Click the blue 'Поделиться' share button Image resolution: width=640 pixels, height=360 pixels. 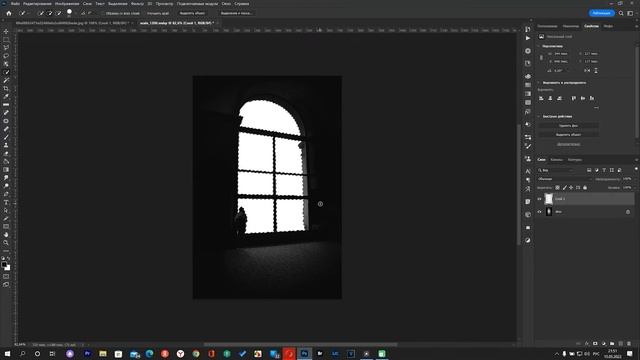[602, 13]
